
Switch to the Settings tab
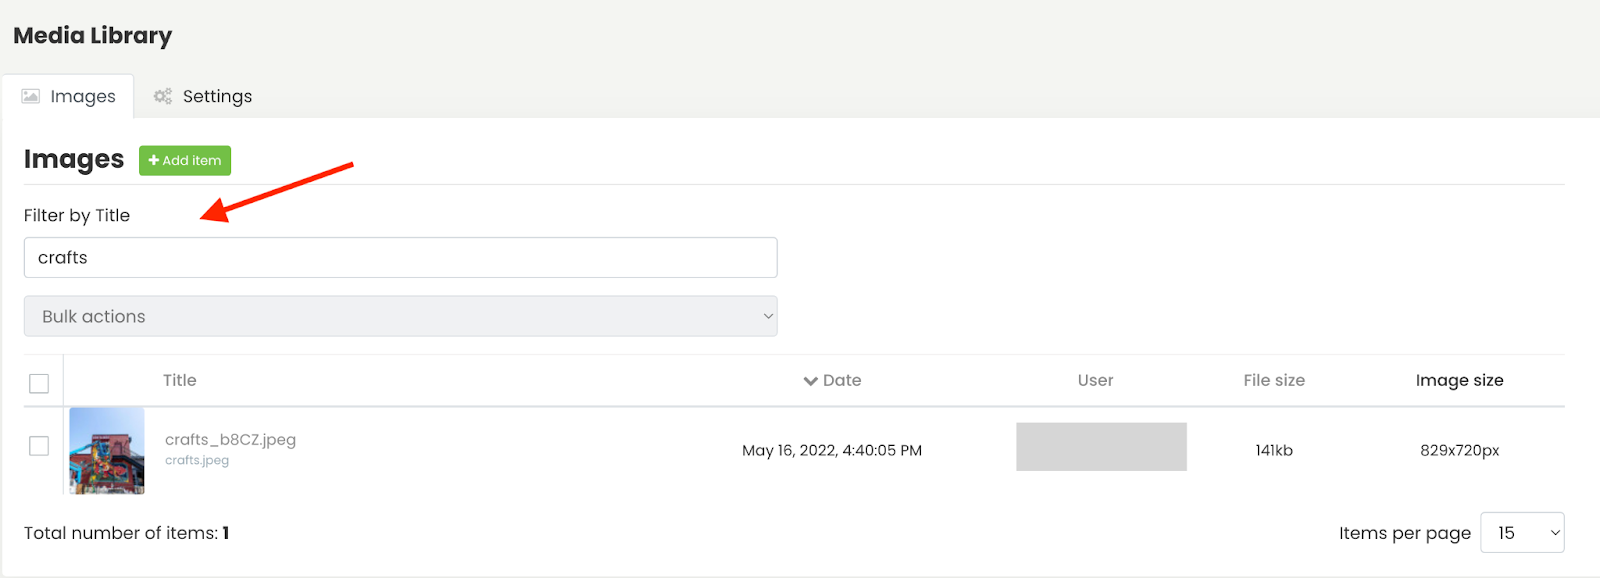[x=202, y=96]
